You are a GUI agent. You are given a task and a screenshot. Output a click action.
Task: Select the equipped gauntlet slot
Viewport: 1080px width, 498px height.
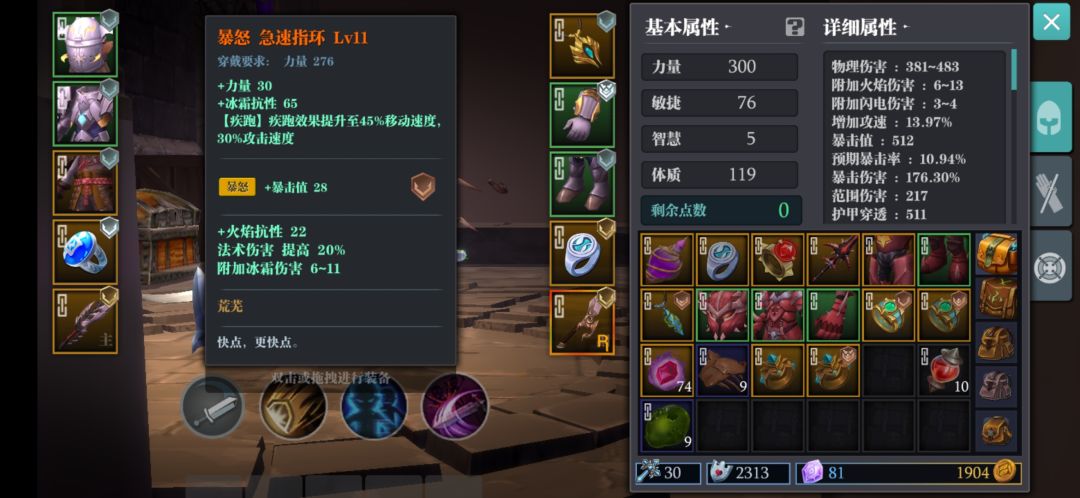point(582,114)
